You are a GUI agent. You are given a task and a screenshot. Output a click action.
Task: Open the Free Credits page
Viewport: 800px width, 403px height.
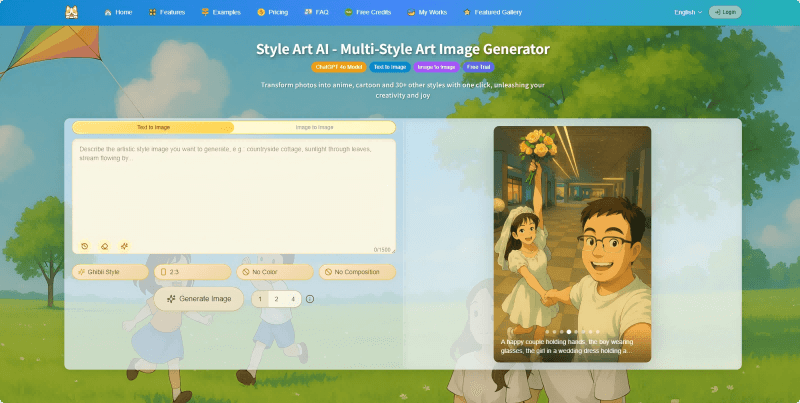tap(367, 12)
